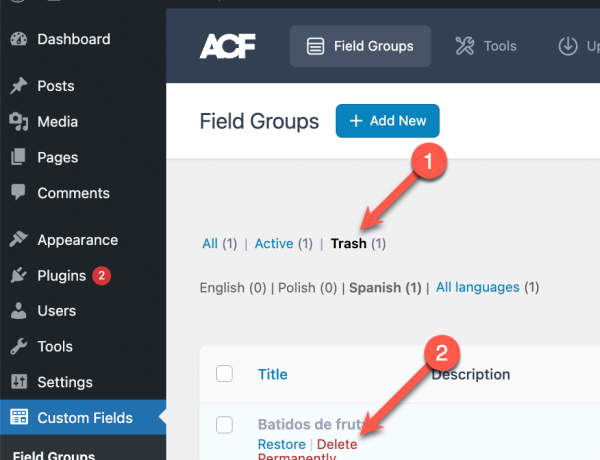Show Active field groups filter
600x460 pixels.
274,243
